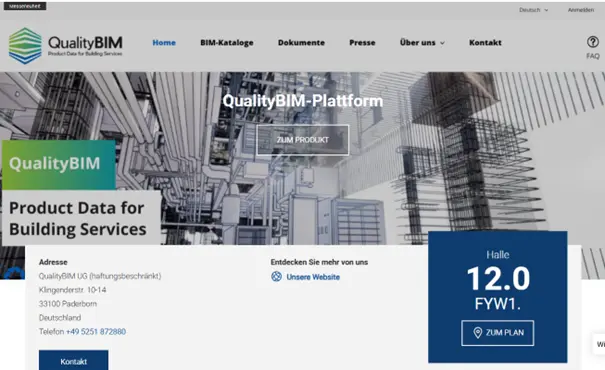The width and height of the screenshot is (605, 370).
Task: Click the Anmelden login link
Action: 581,10
